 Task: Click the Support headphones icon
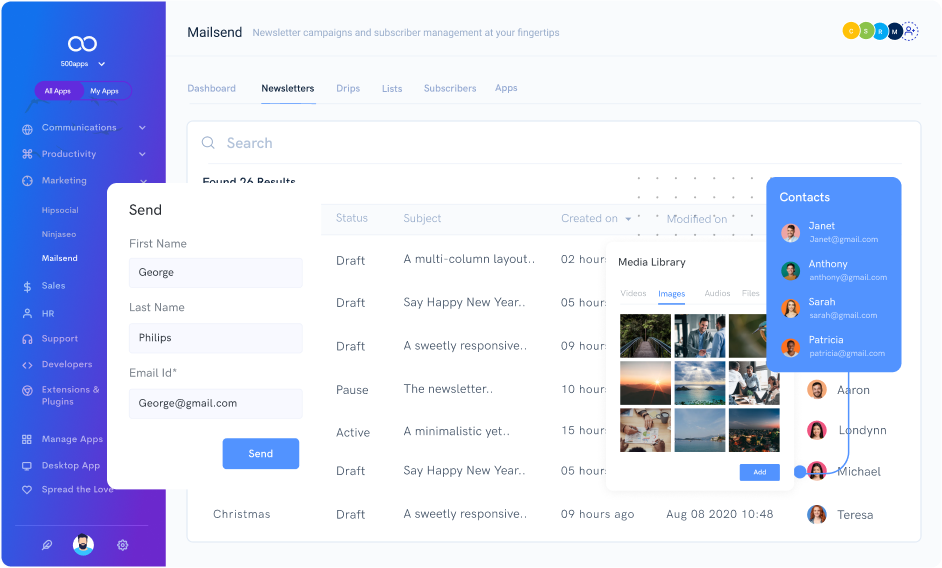point(27,339)
